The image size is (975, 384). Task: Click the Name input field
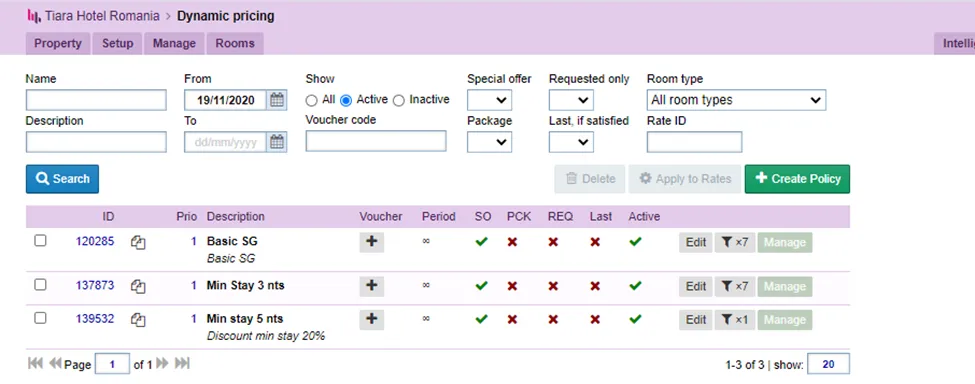click(x=96, y=100)
